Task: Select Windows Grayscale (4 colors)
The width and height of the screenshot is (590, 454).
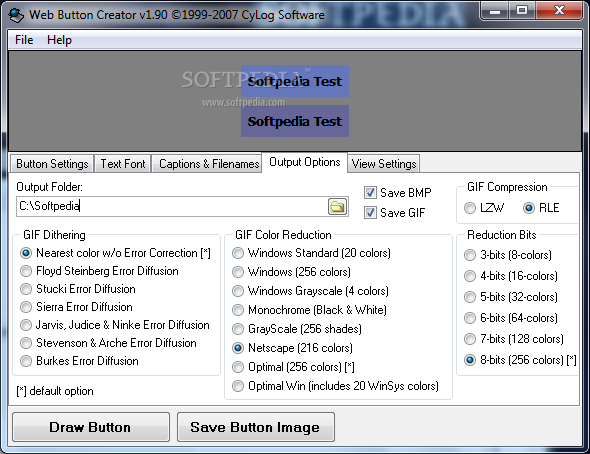Action: pyautogui.click(x=310, y=291)
